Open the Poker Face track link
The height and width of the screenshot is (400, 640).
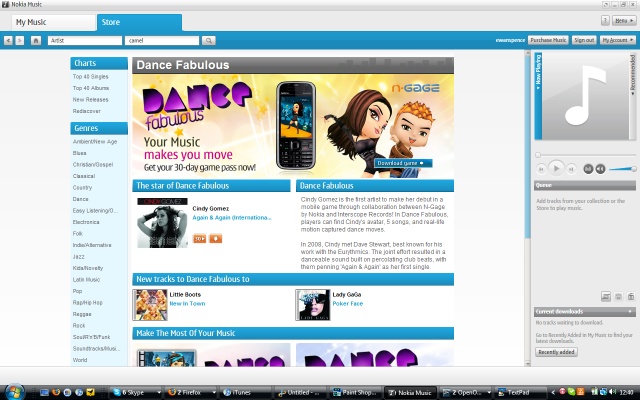[x=347, y=304]
